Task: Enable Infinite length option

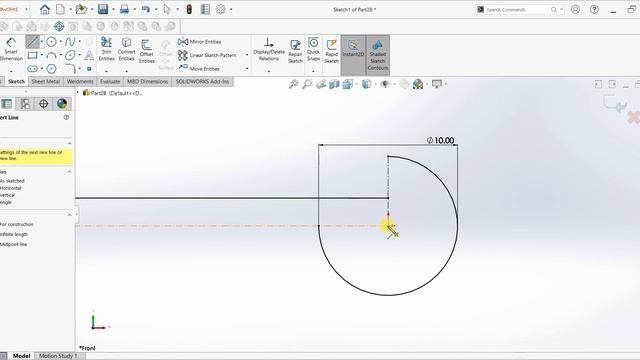Action: pyautogui.click(x=14, y=234)
